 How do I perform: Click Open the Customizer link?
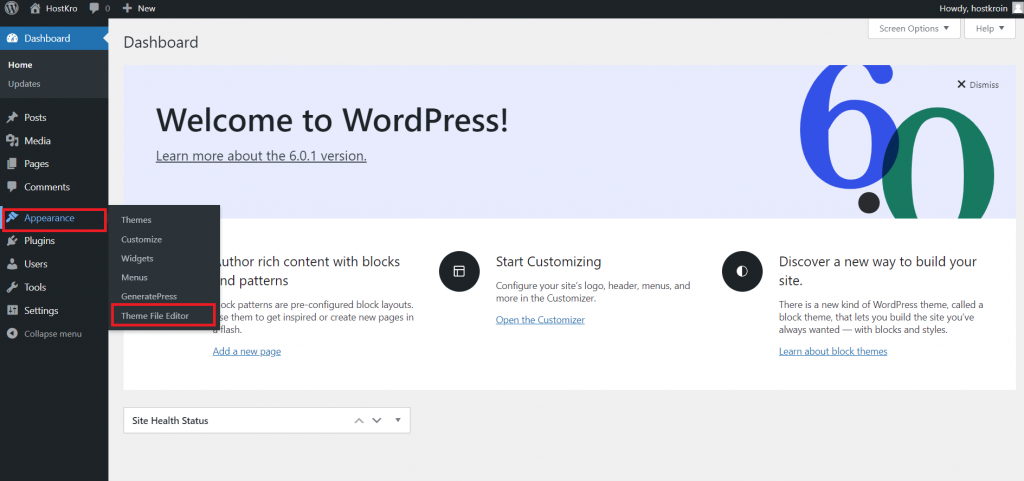[x=540, y=320]
